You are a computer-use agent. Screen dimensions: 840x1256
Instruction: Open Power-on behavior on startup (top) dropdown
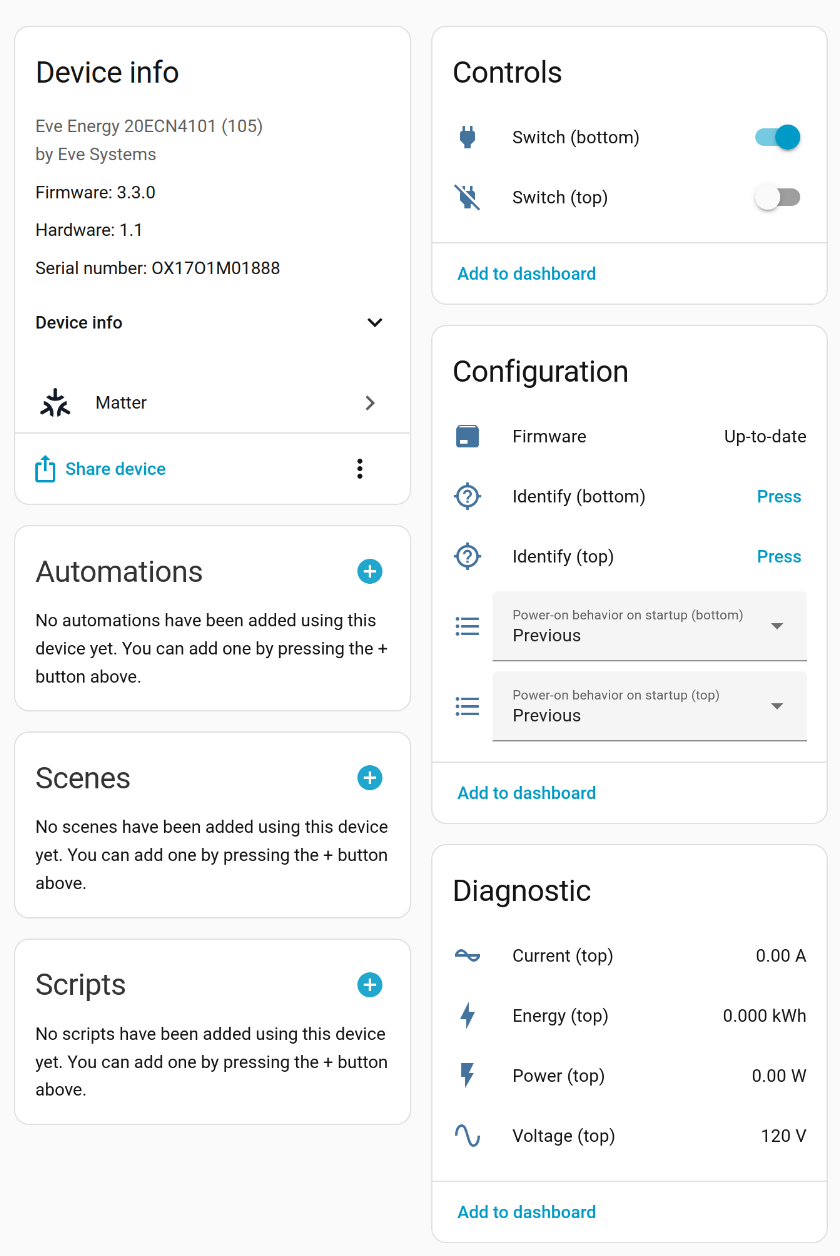coord(650,706)
